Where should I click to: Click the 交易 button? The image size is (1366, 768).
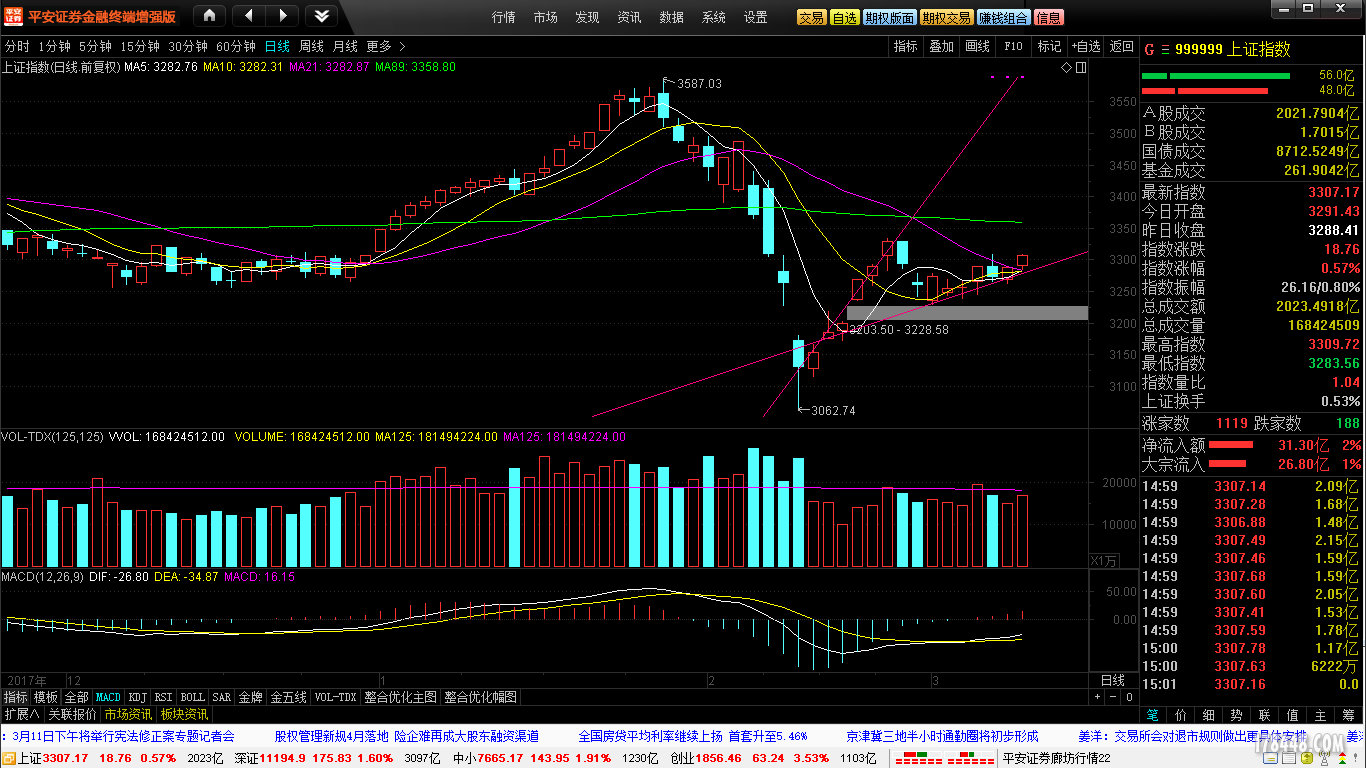click(x=811, y=18)
